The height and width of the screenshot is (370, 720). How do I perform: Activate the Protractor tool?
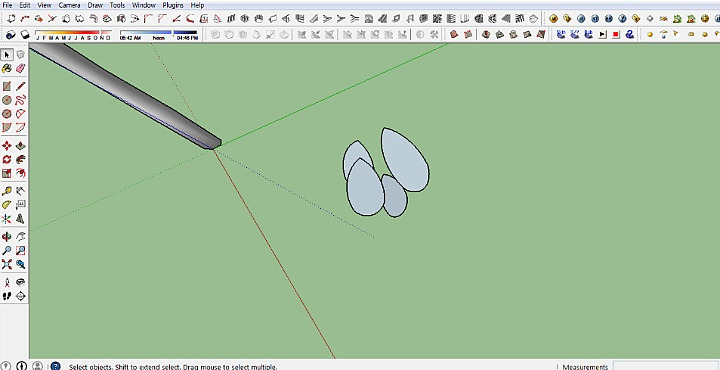tap(7, 205)
